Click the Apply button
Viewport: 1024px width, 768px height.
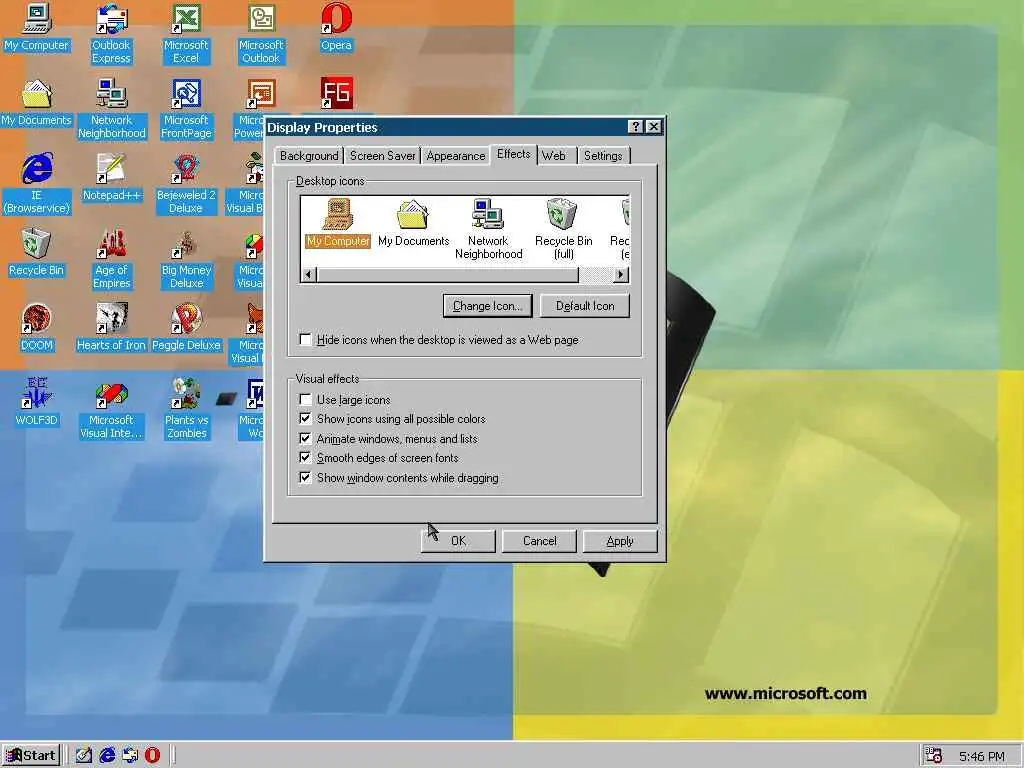(x=620, y=541)
